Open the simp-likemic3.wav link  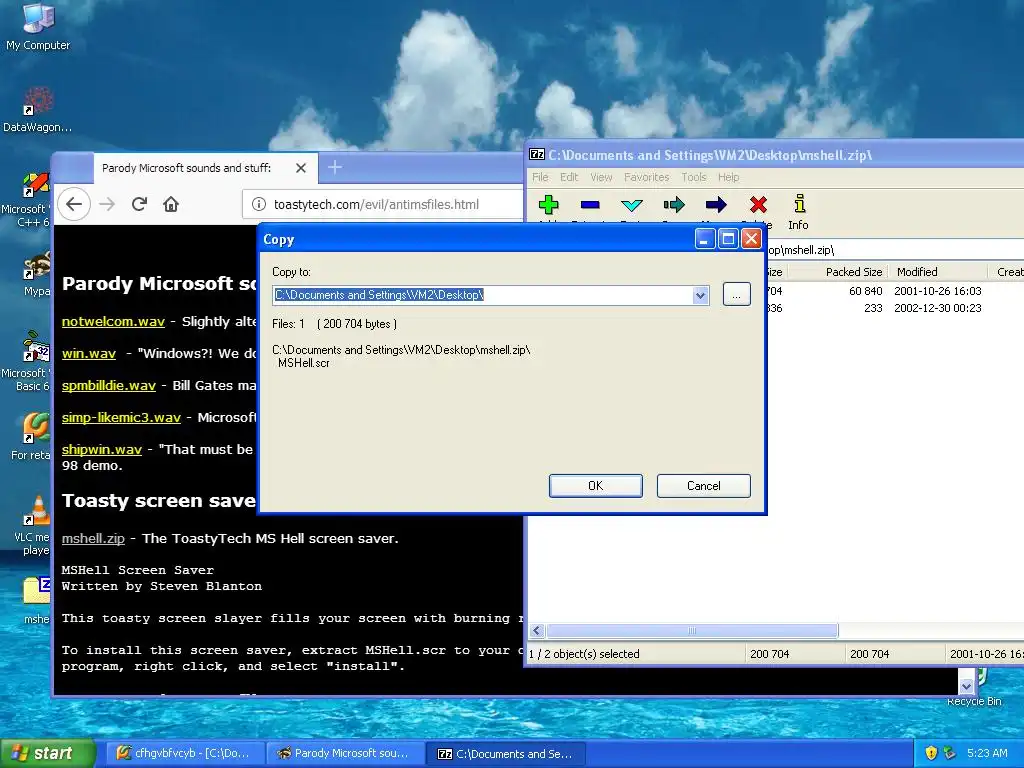coord(121,417)
